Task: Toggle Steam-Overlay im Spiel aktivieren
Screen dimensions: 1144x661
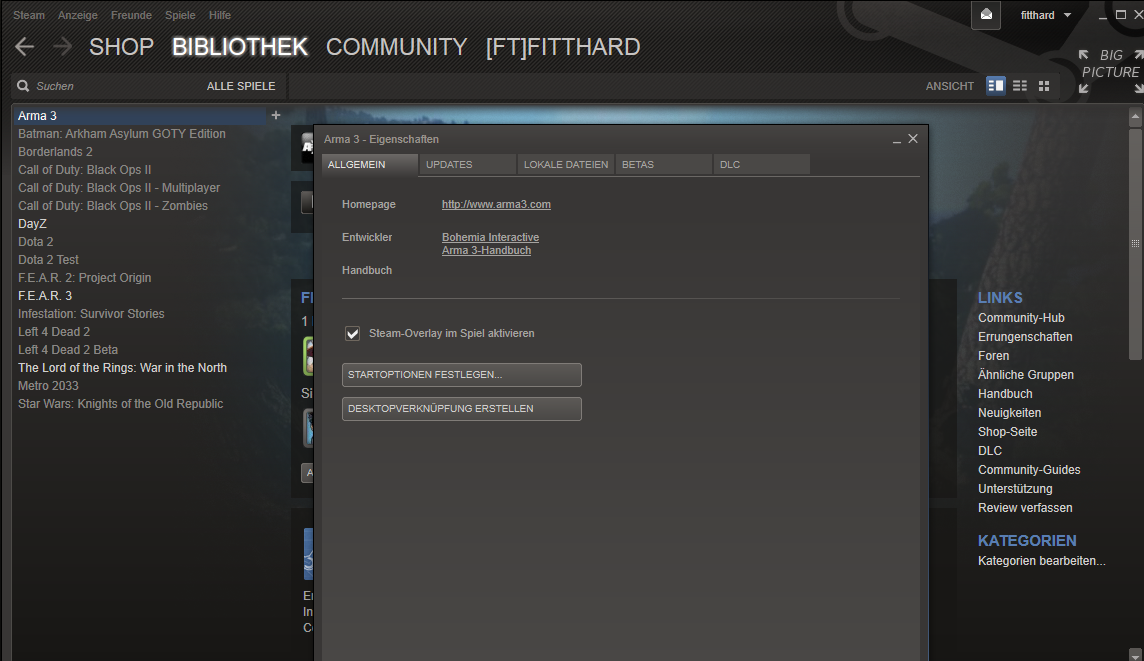Action: tap(352, 333)
